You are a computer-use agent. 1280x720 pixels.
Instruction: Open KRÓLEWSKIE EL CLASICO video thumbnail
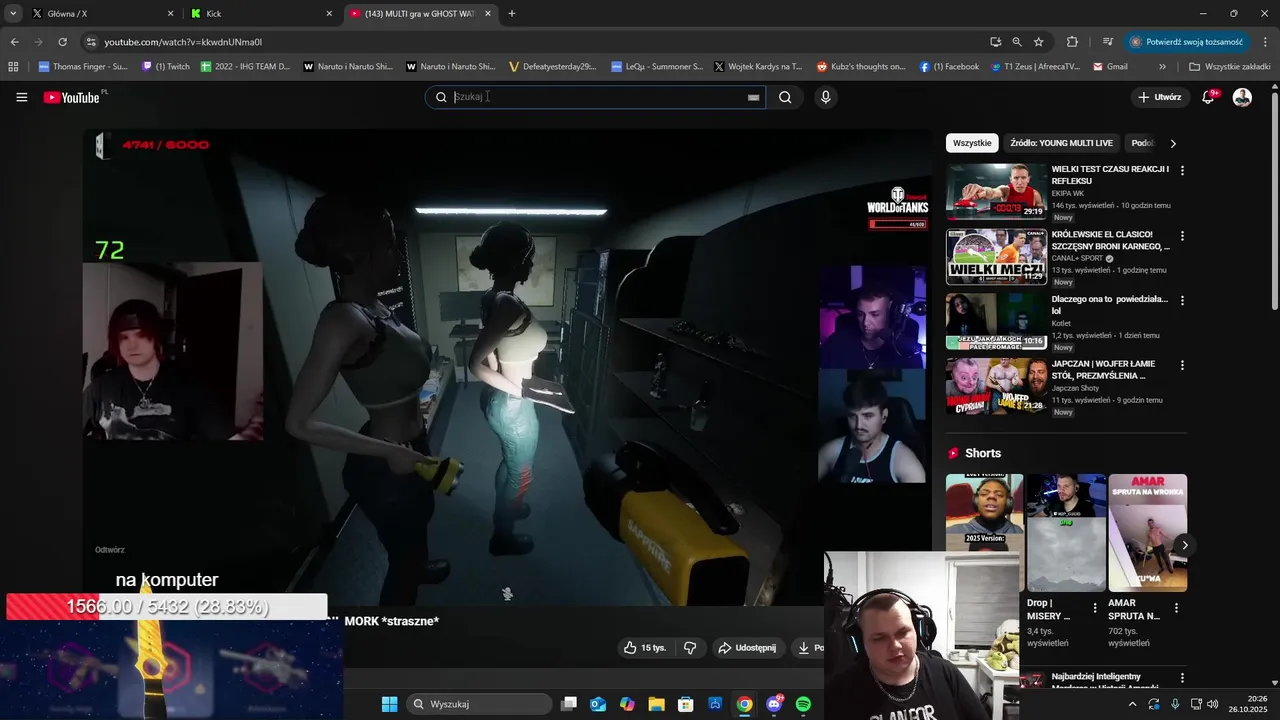coord(996,257)
